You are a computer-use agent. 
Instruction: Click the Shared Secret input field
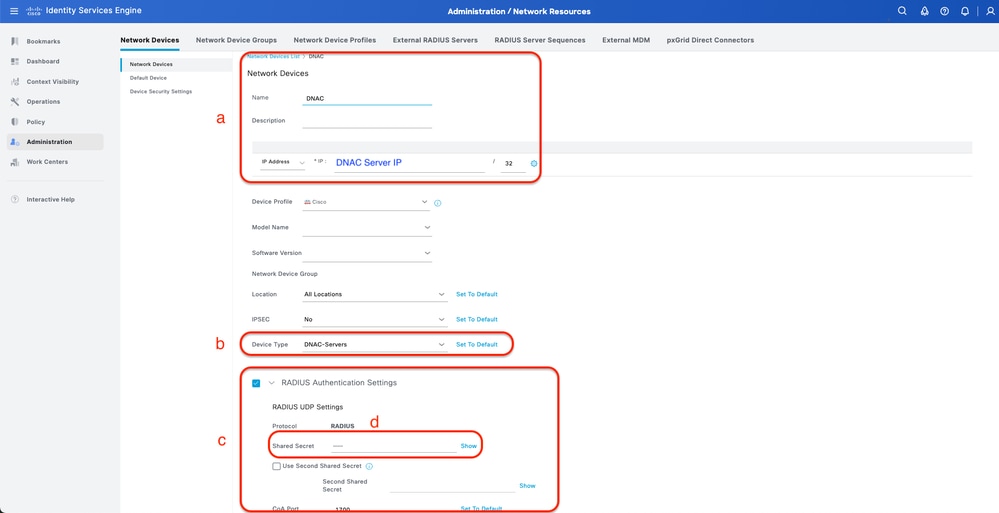pyautogui.click(x=394, y=446)
